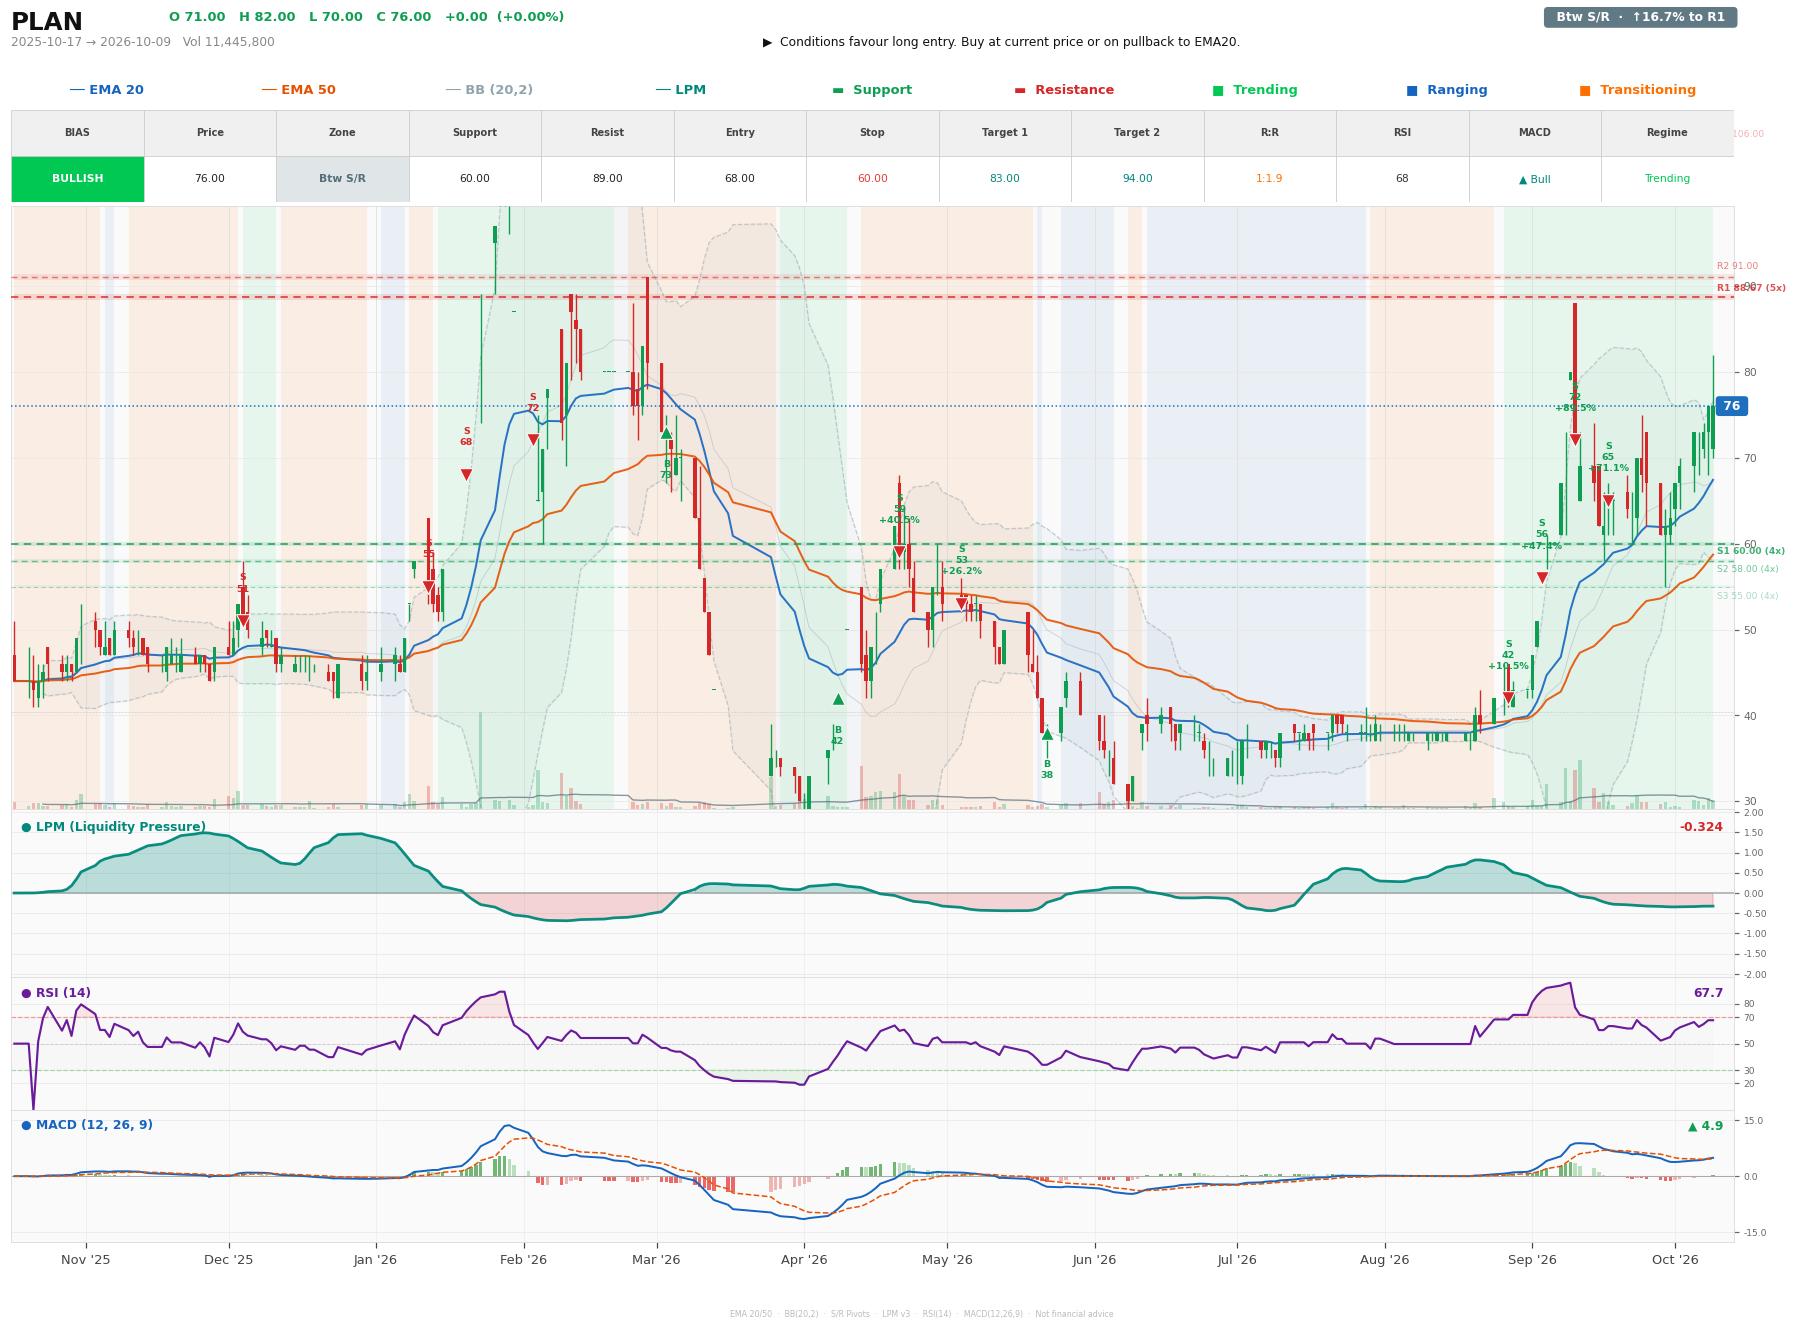
Task: Click the Resist value 89.00
Action: [x=607, y=179]
